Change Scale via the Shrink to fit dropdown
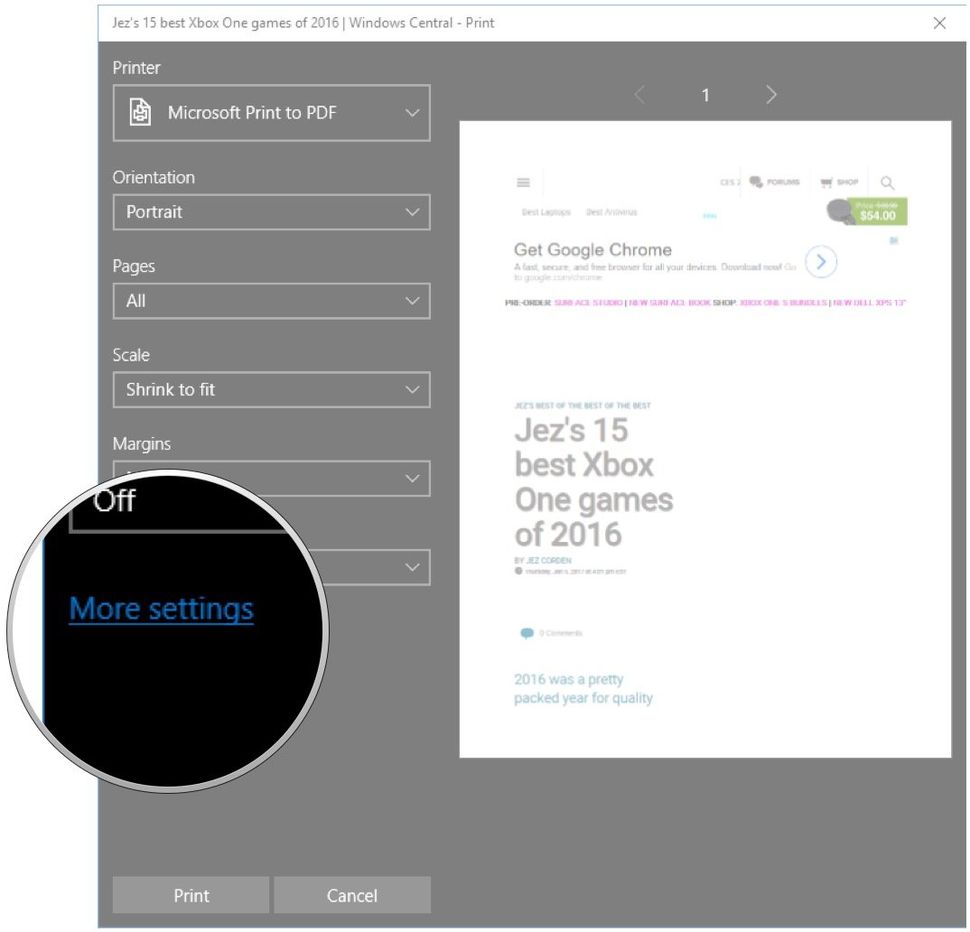970x932 pixels. (272, 390)
